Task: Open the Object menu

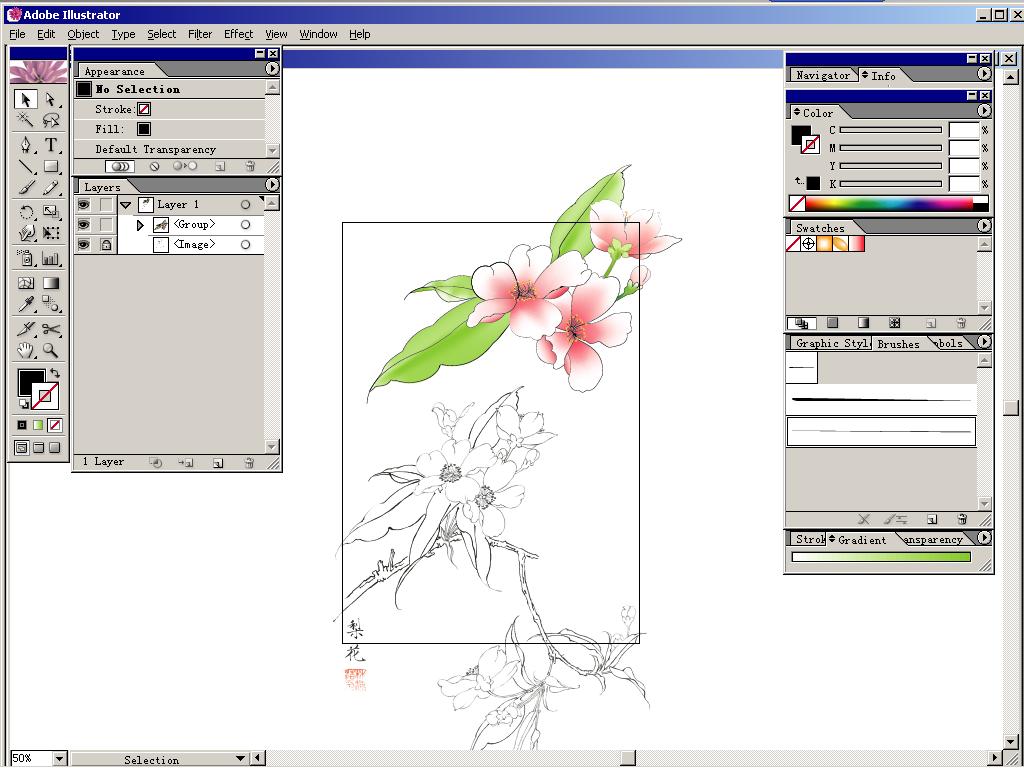Action: tap(83, 34)
